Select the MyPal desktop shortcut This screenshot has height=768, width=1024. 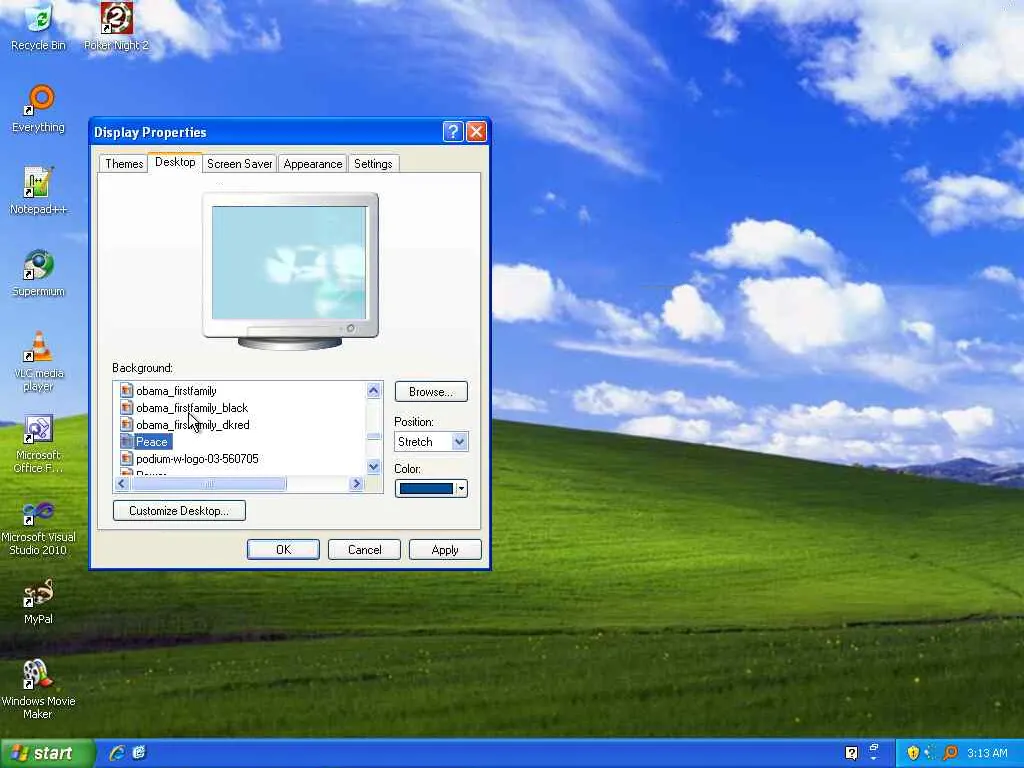[x=38, y=601]
